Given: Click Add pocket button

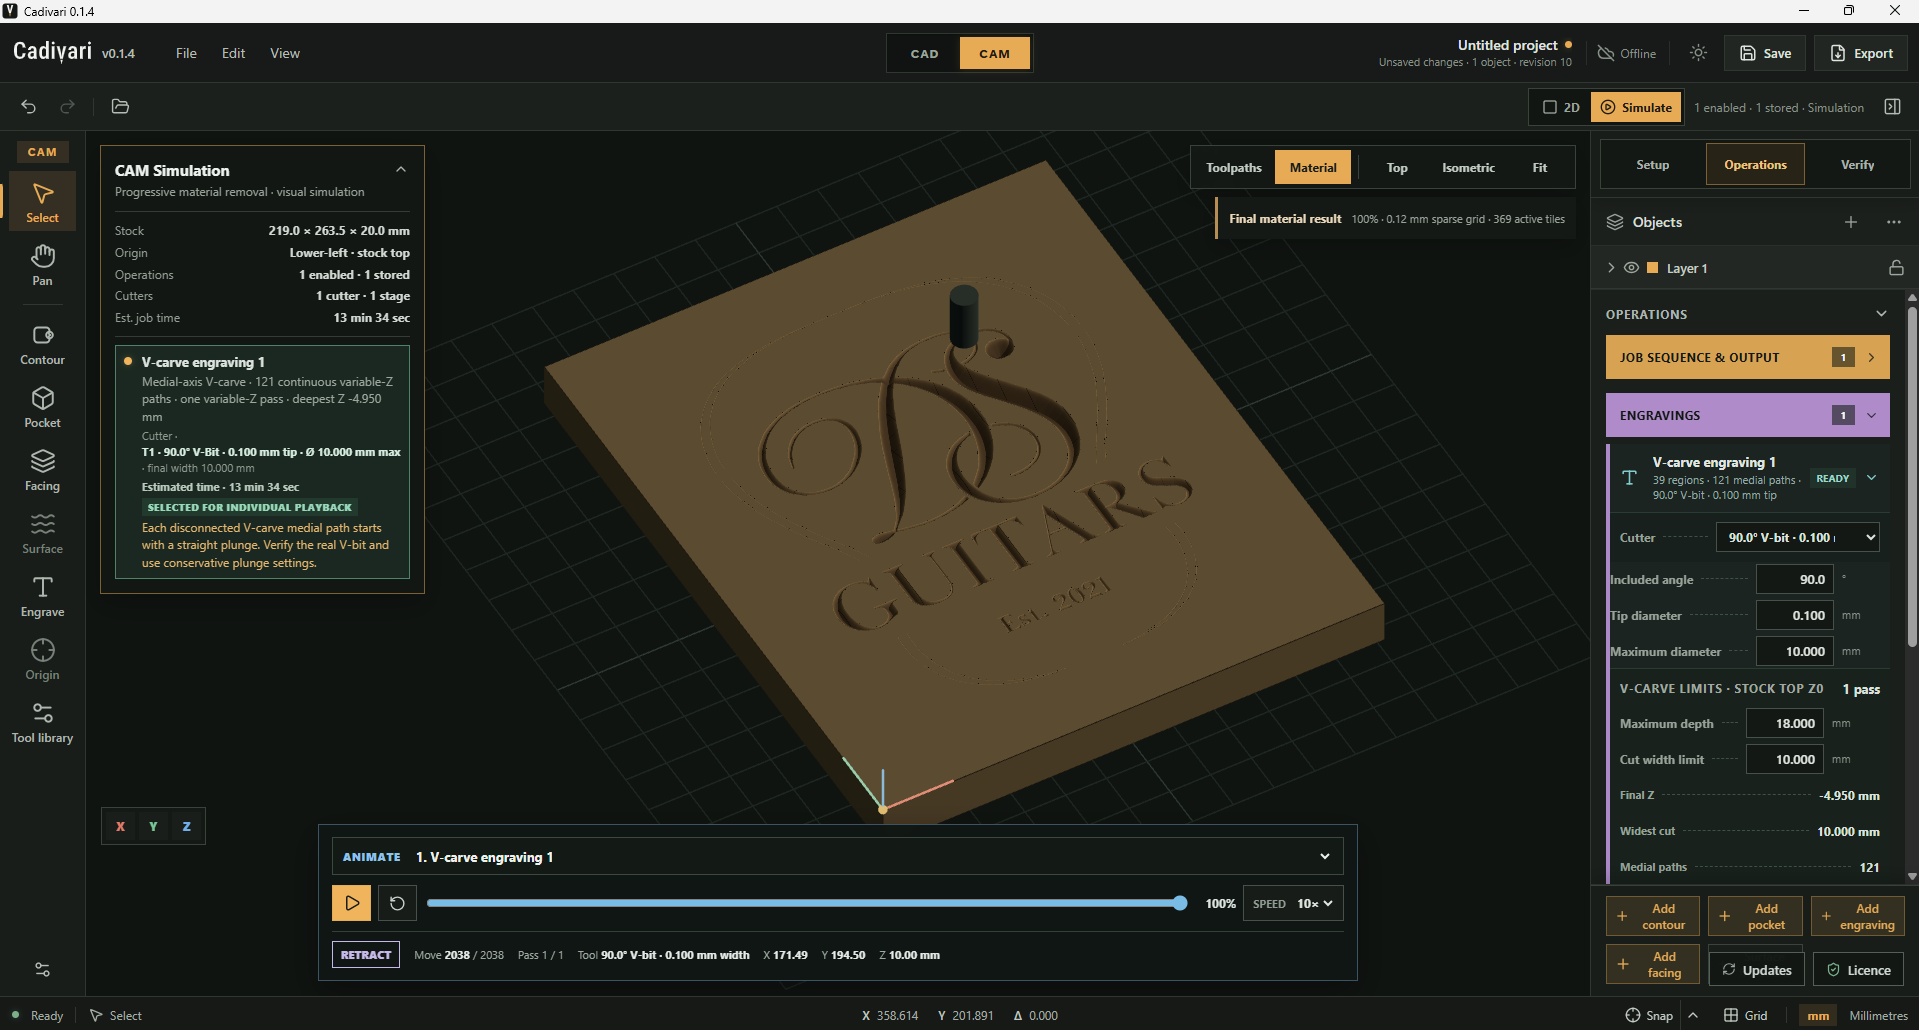Looking at the screenshot, I should (x=1755, y=916).
